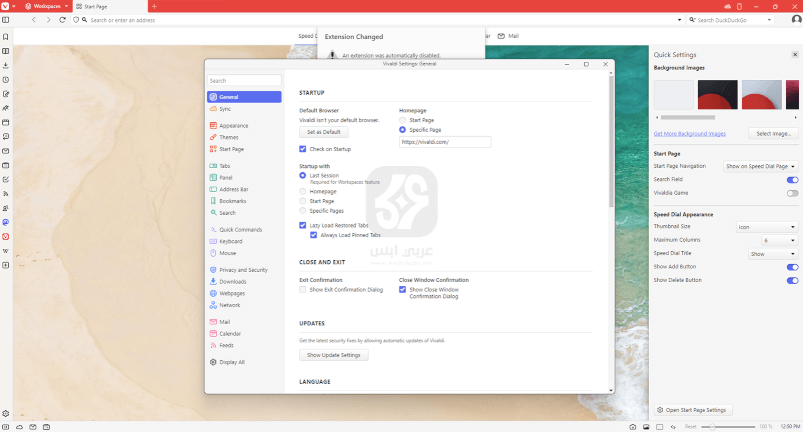803x432 pixels.
Task: Open the Reading List panel icon
Action: 6,51
